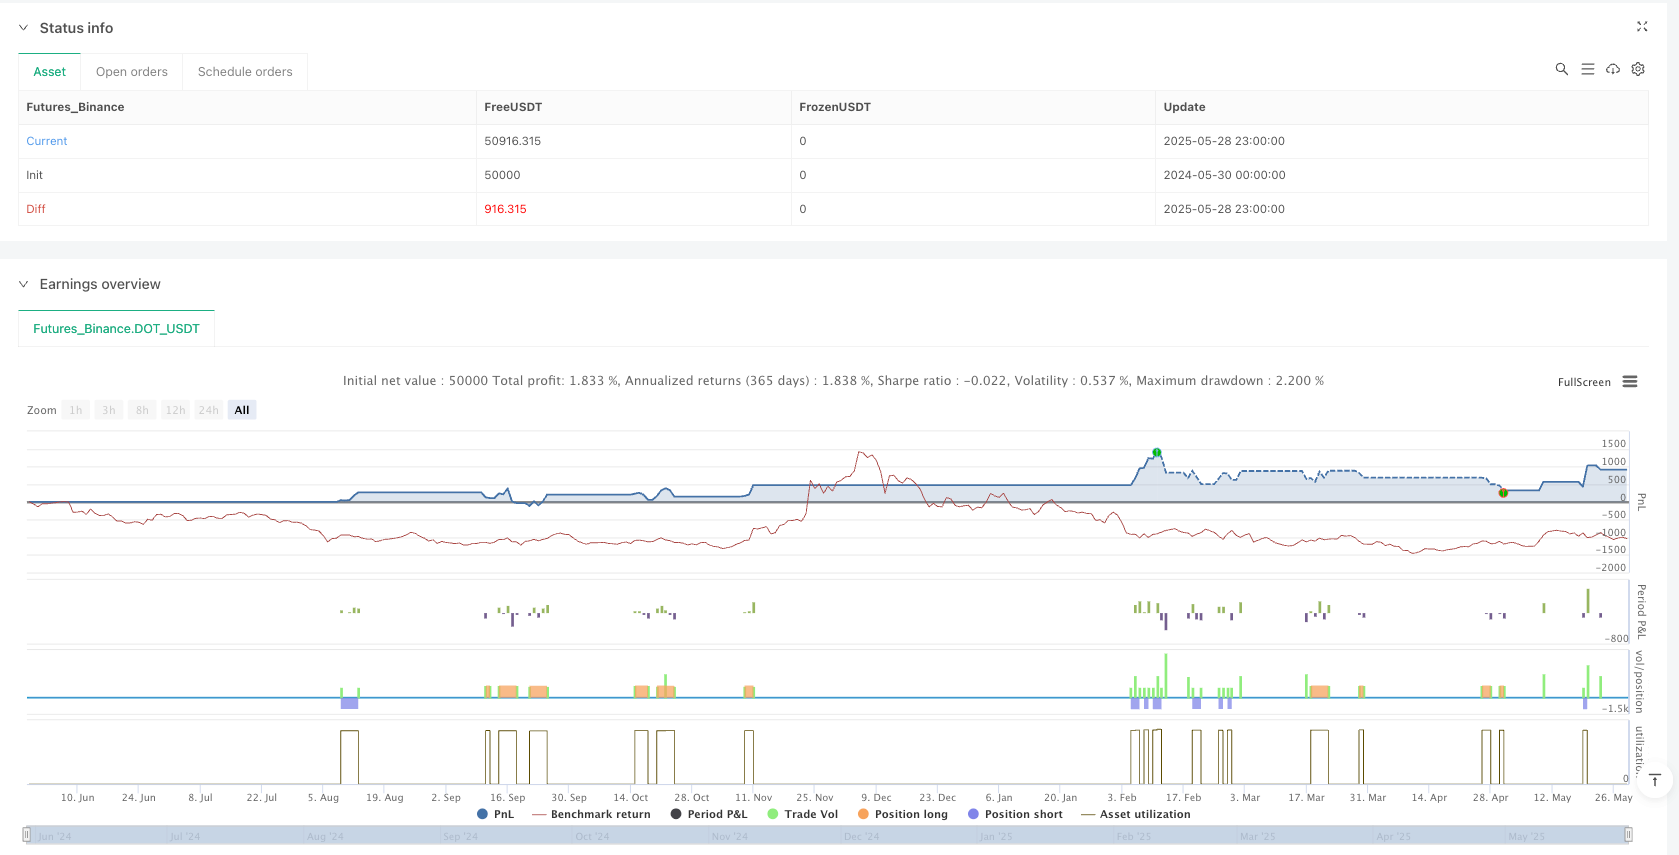Select the All zoom range button

click(x=242, y=410)
